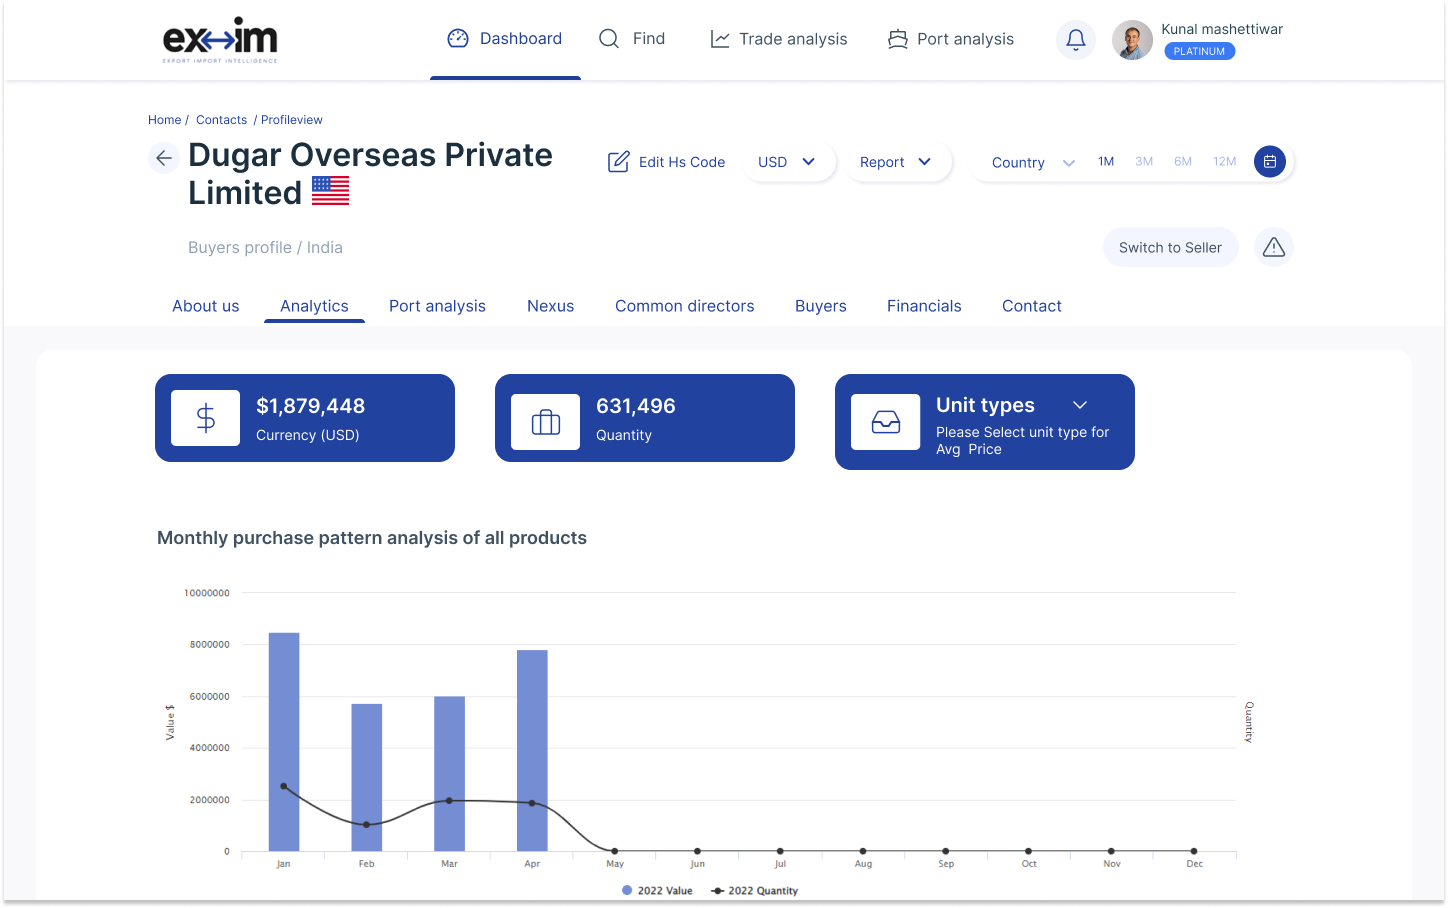Click the Home breadcrumb link
The width and height of the screenshot is (1448, 908).
pyautogui.click(x=165, y=120)
